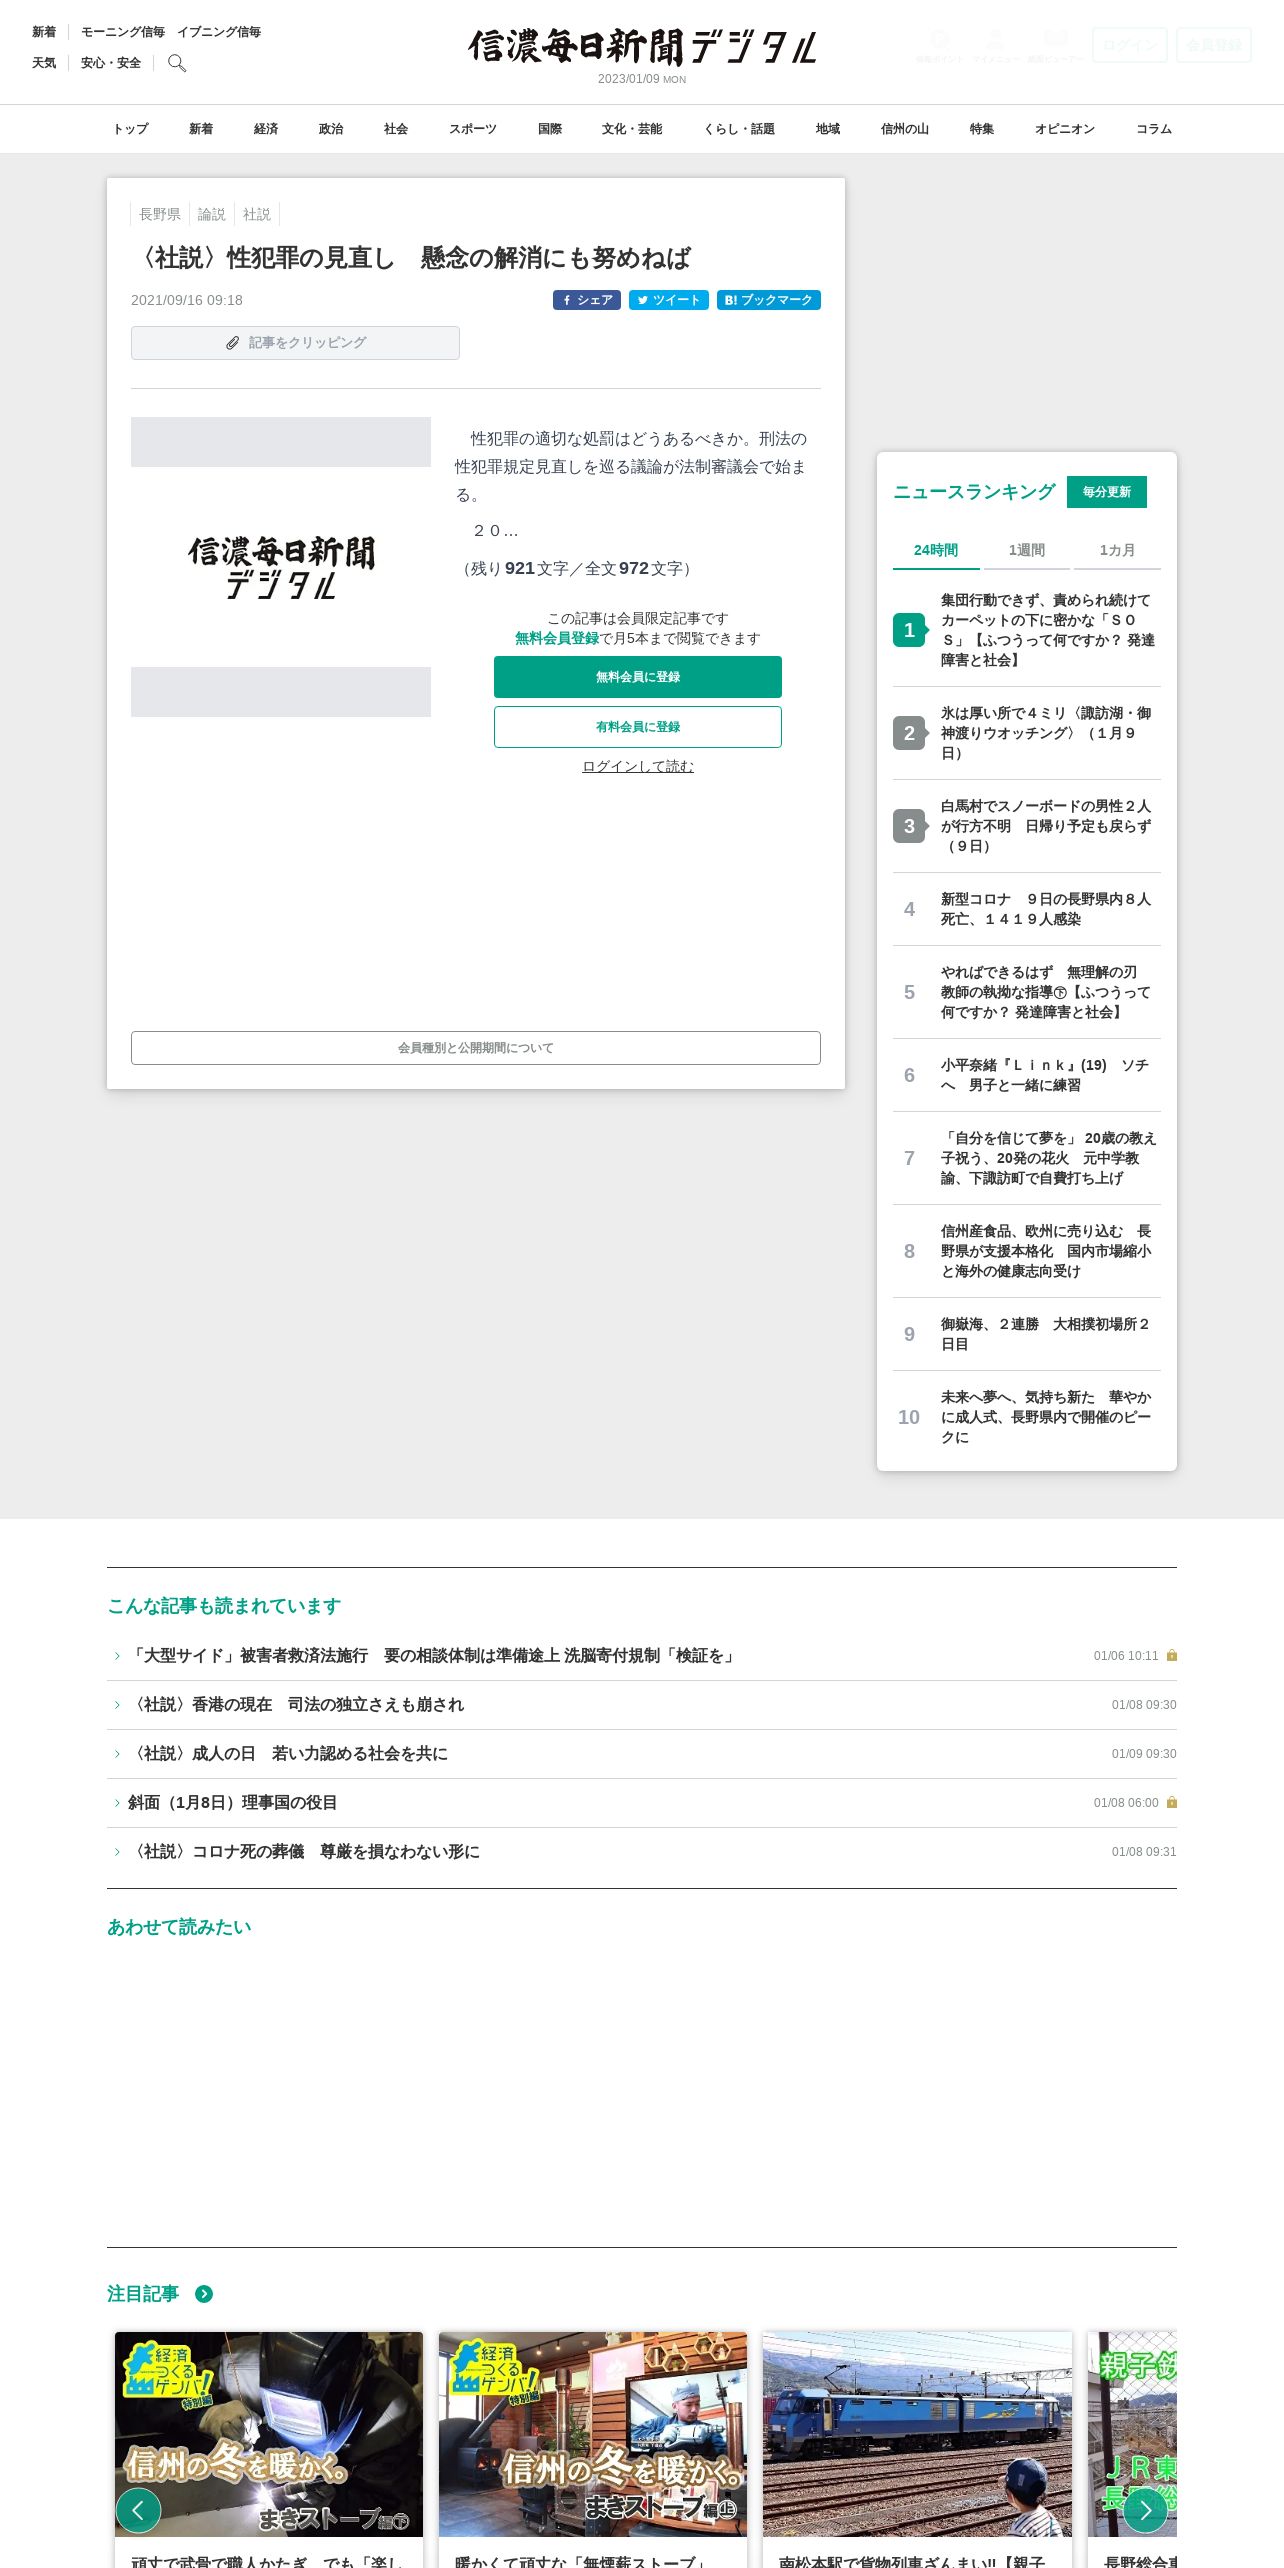Click 無料会員に登録 green button
The width and height of the screenshot is (1284, 2568).
coord(638,677)
